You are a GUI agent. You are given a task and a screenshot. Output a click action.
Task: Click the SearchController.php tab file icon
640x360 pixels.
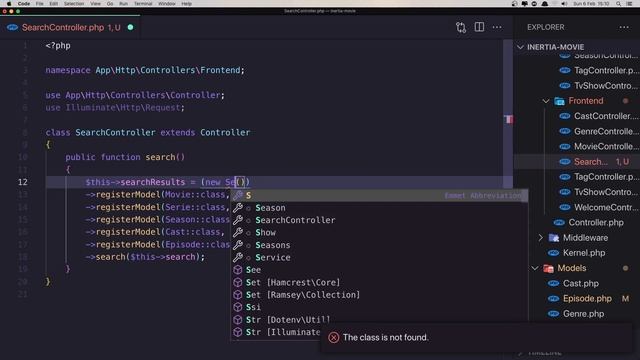(12, 27)
